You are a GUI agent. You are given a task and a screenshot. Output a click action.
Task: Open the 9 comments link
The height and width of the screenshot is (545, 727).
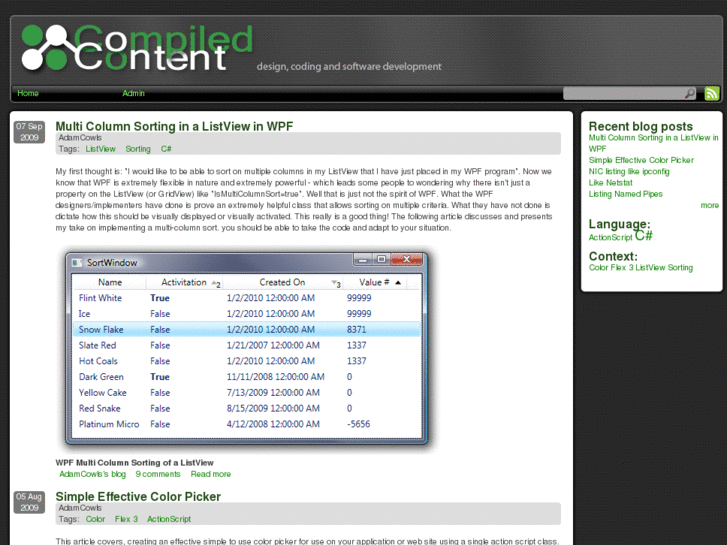[158, 474]
